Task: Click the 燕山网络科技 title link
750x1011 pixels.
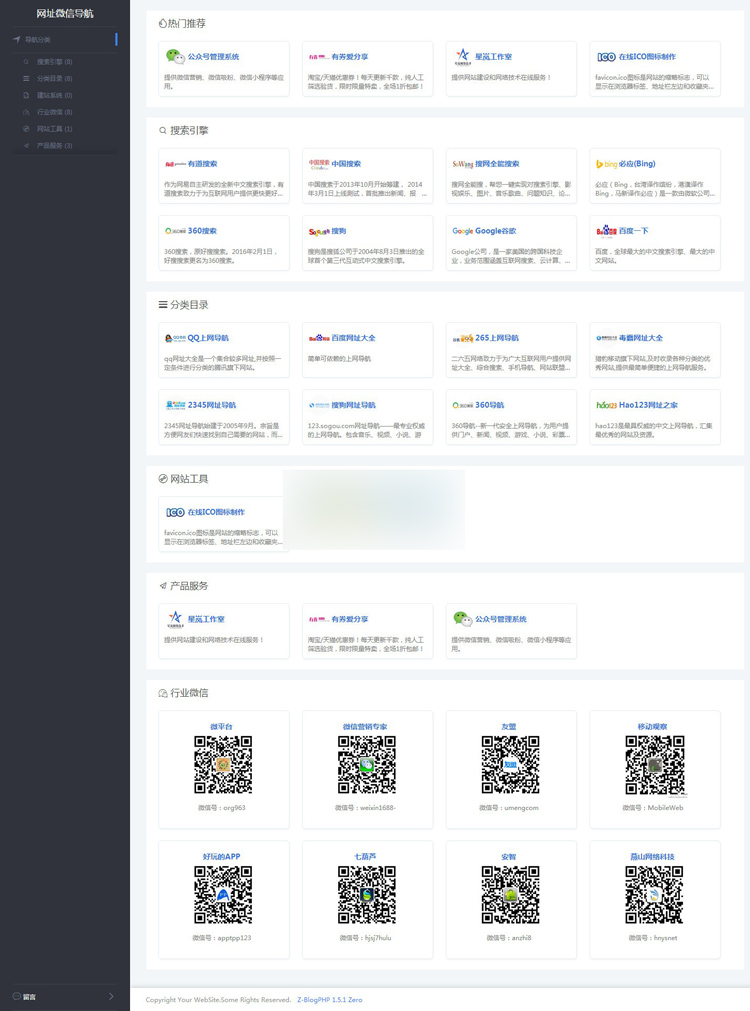Action: pos(653,857)
